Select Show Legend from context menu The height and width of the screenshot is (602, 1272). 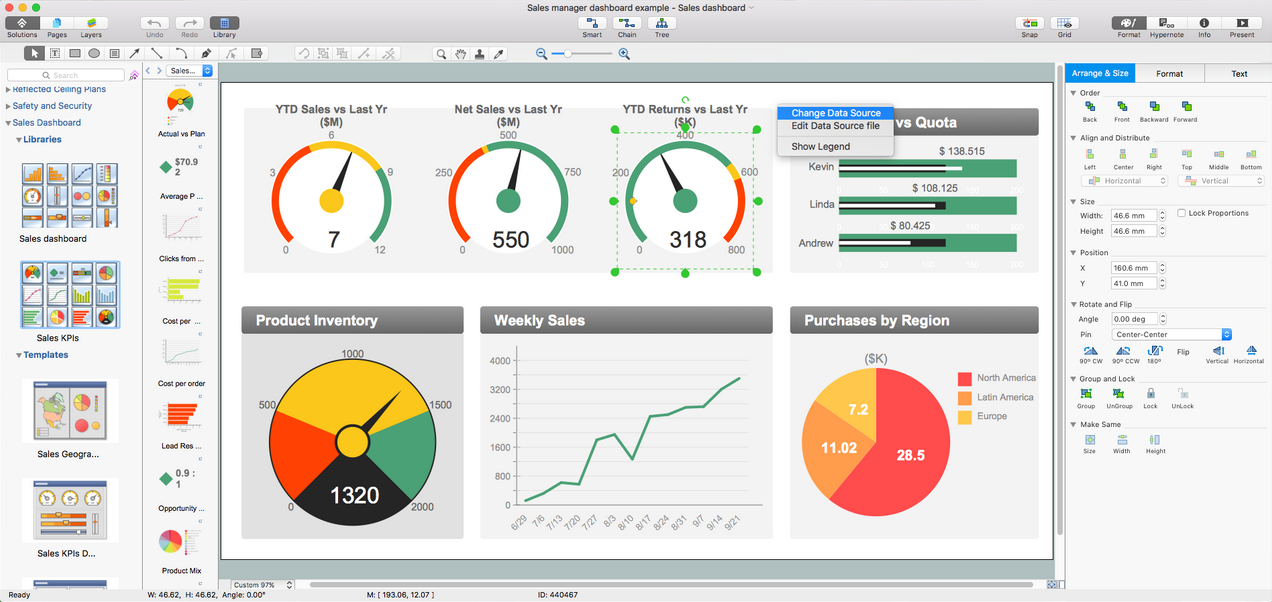pos(820,146)
